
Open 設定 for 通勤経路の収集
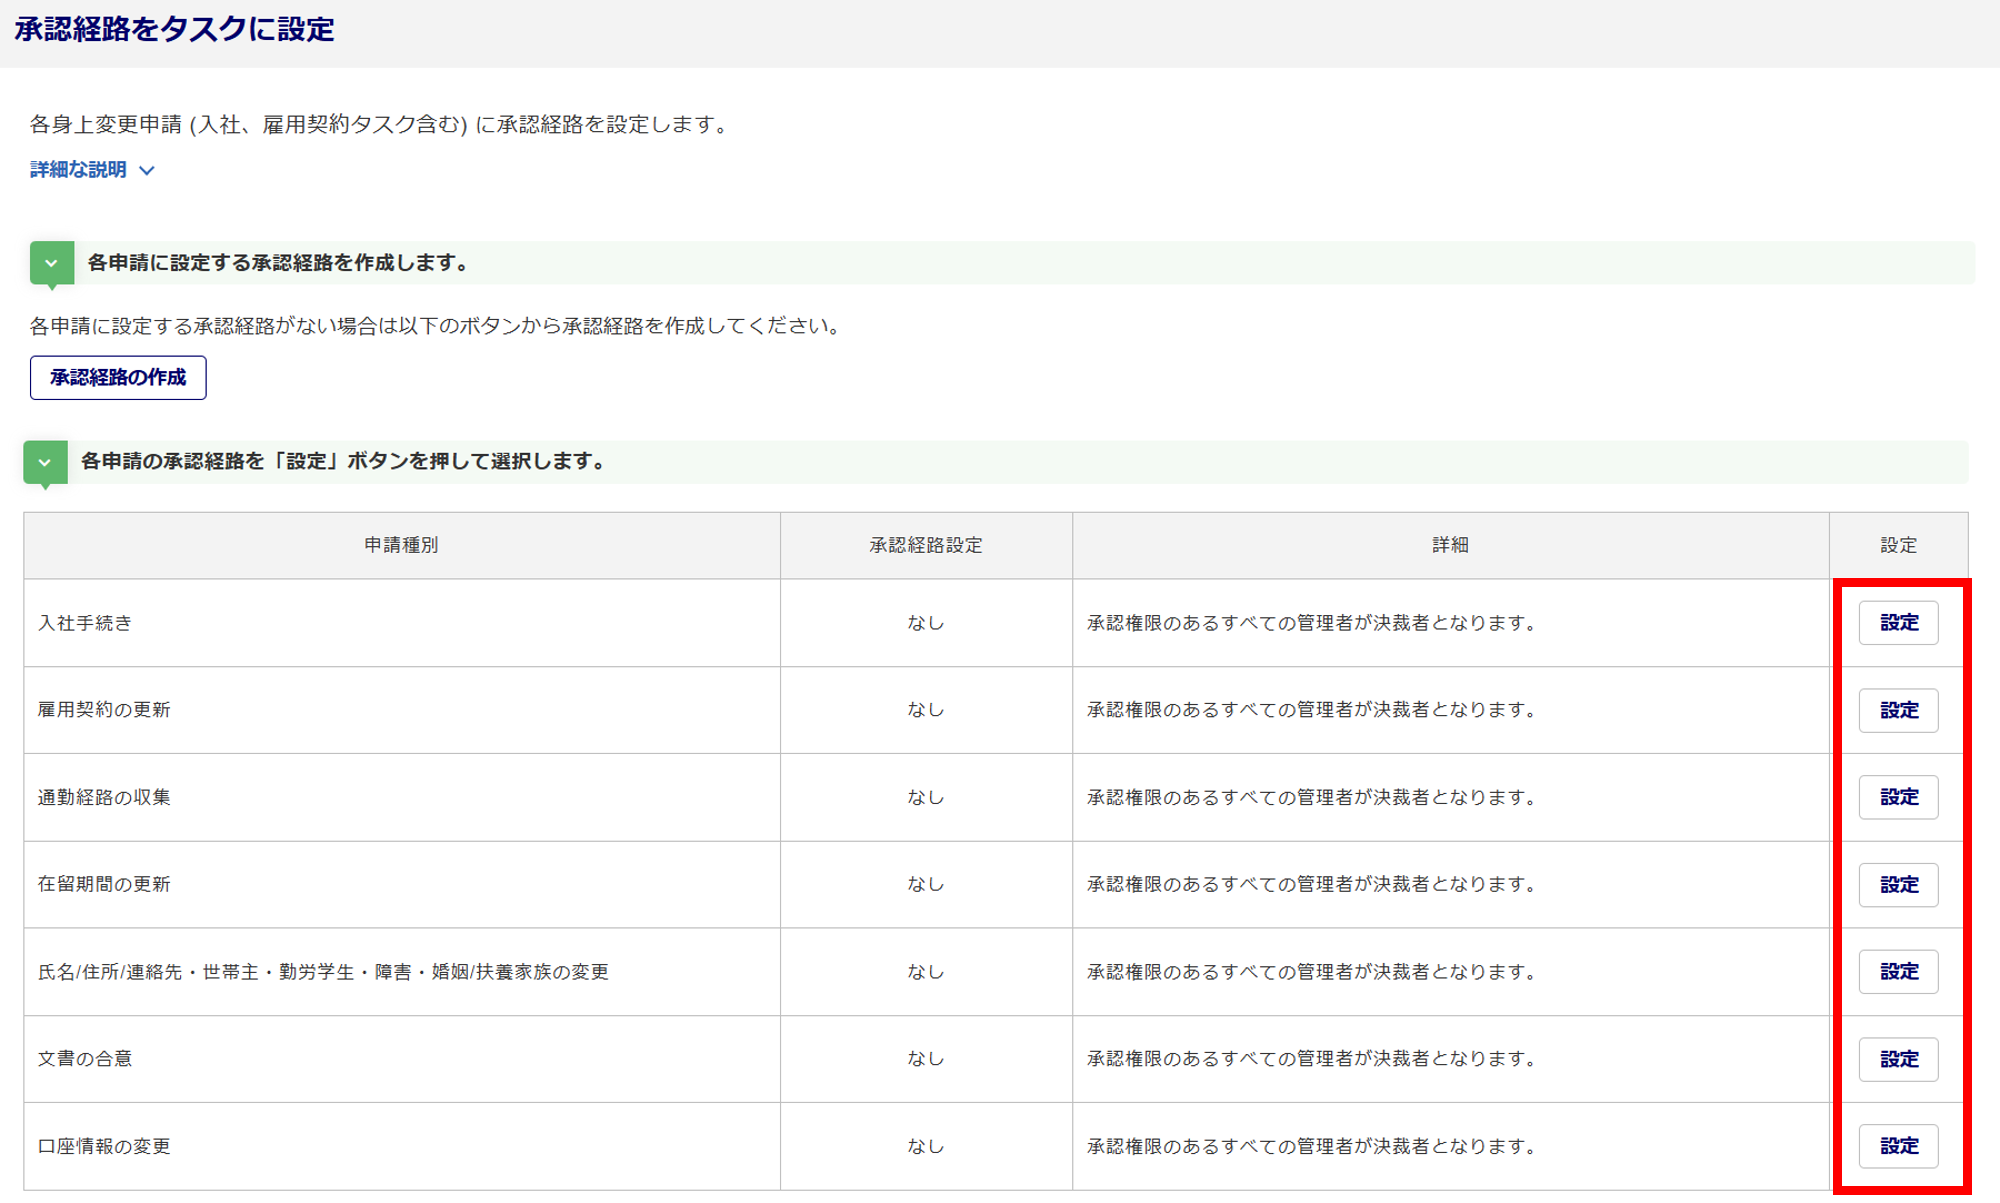[1898, 797]
